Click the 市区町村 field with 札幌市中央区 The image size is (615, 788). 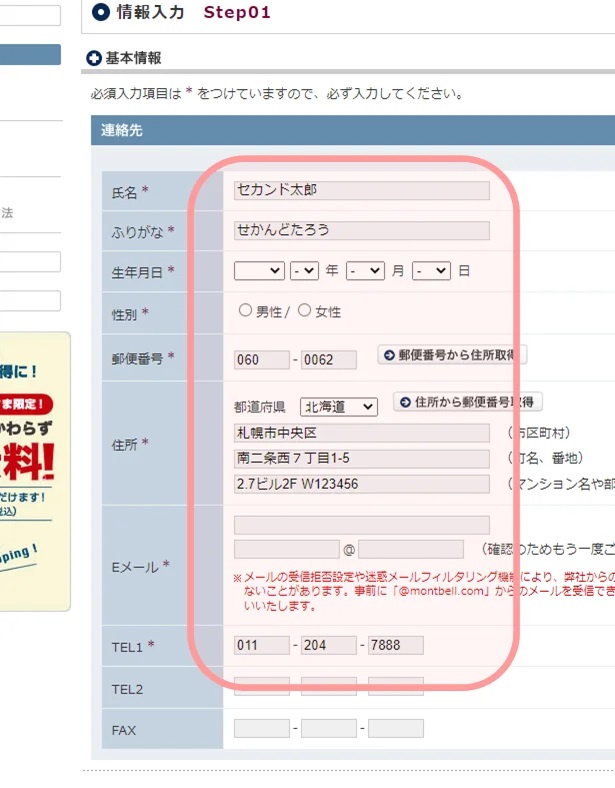point(361,433)
